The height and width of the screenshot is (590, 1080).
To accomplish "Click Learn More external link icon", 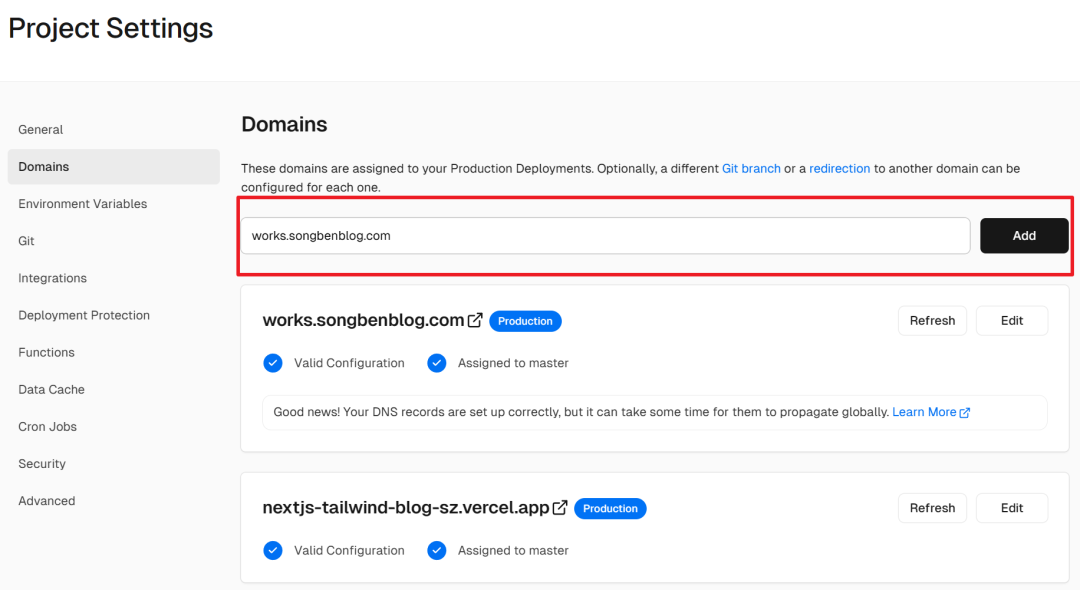I will tap(965, 413).
